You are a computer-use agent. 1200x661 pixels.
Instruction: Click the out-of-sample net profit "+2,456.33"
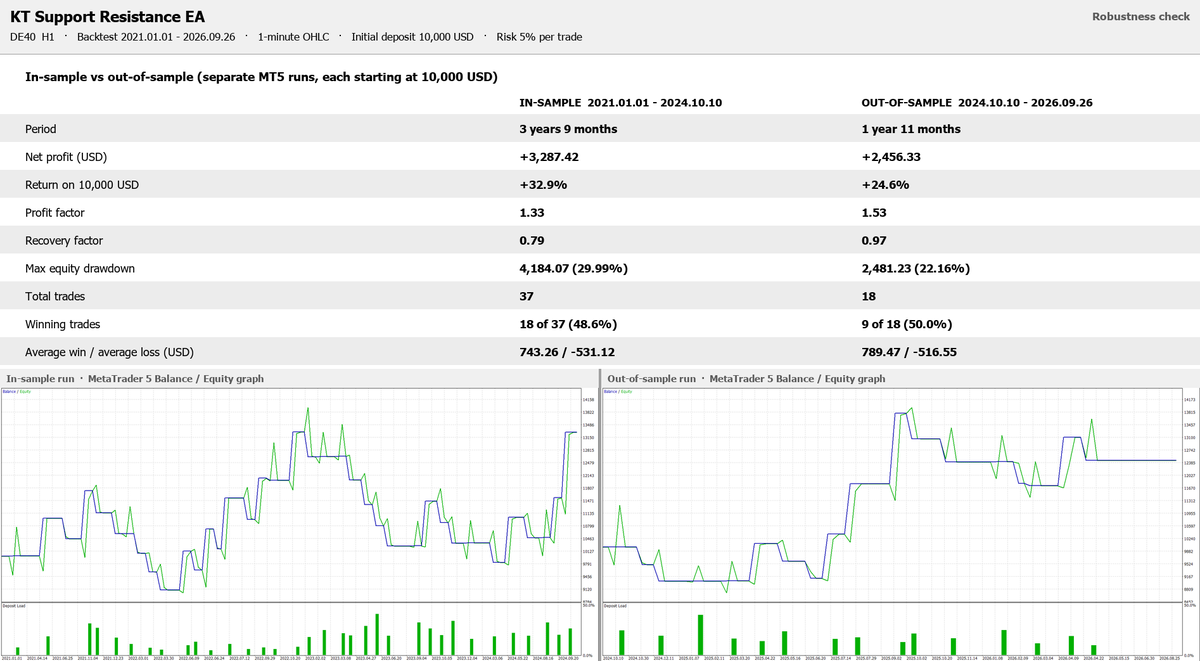point(892,157)
